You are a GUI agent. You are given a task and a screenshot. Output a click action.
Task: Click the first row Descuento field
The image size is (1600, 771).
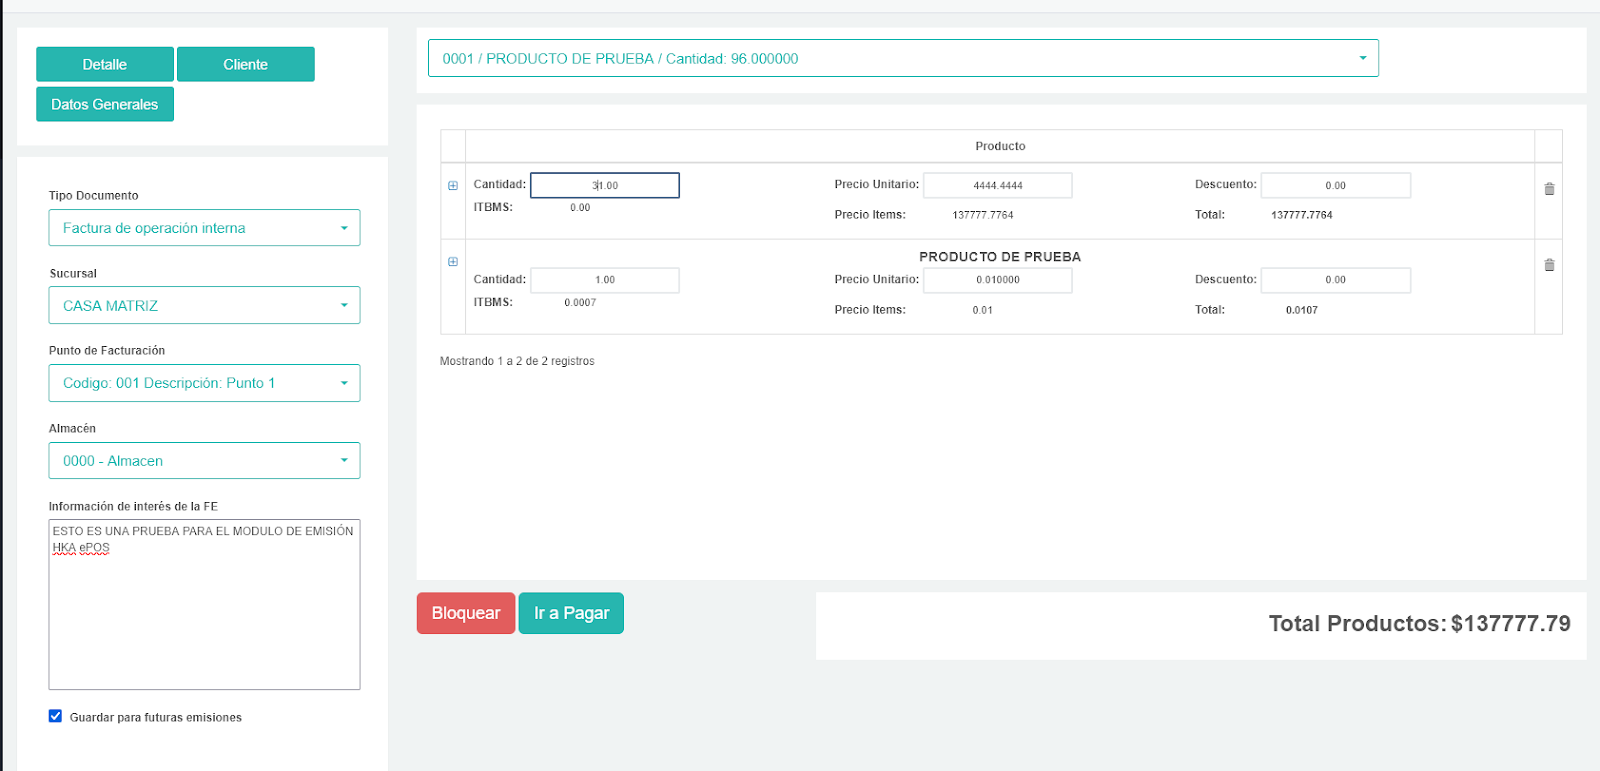coord(1335,186)
